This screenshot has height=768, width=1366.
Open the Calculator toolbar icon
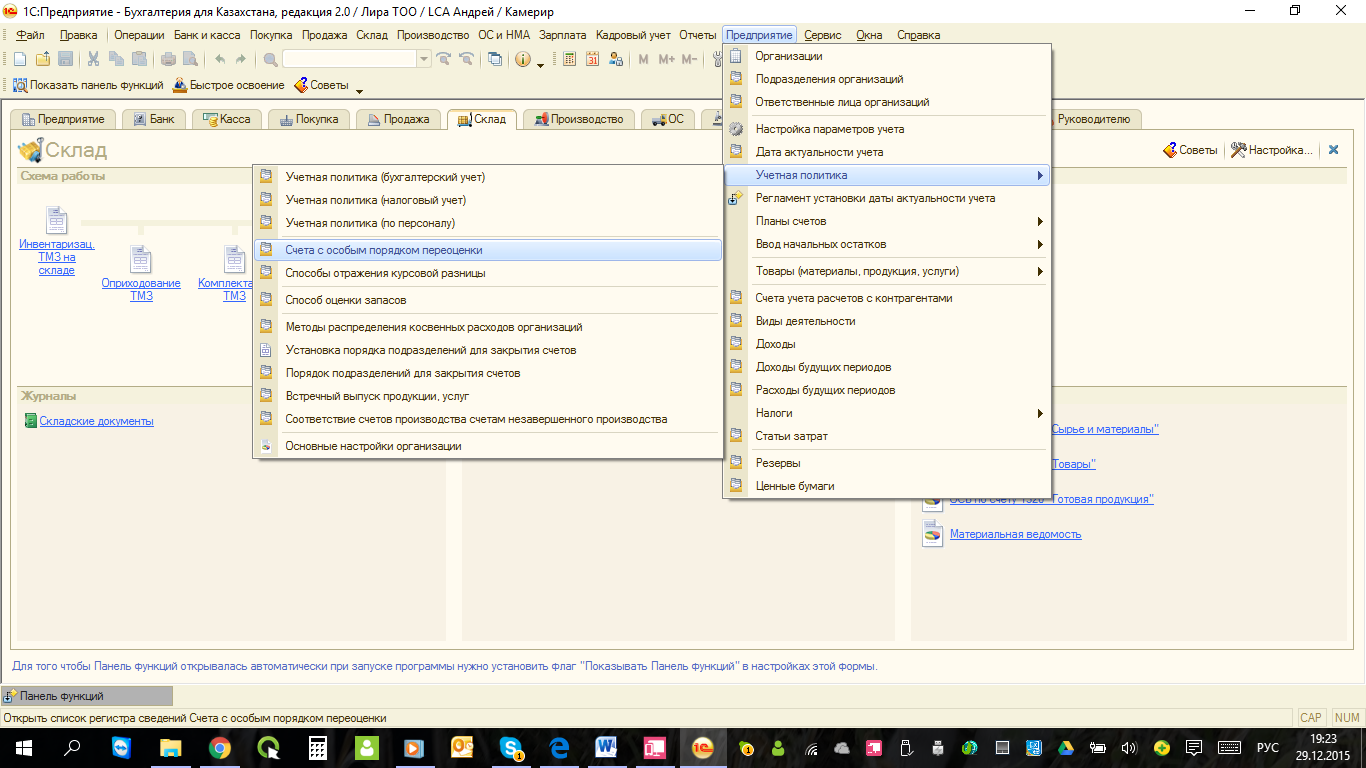570,59
